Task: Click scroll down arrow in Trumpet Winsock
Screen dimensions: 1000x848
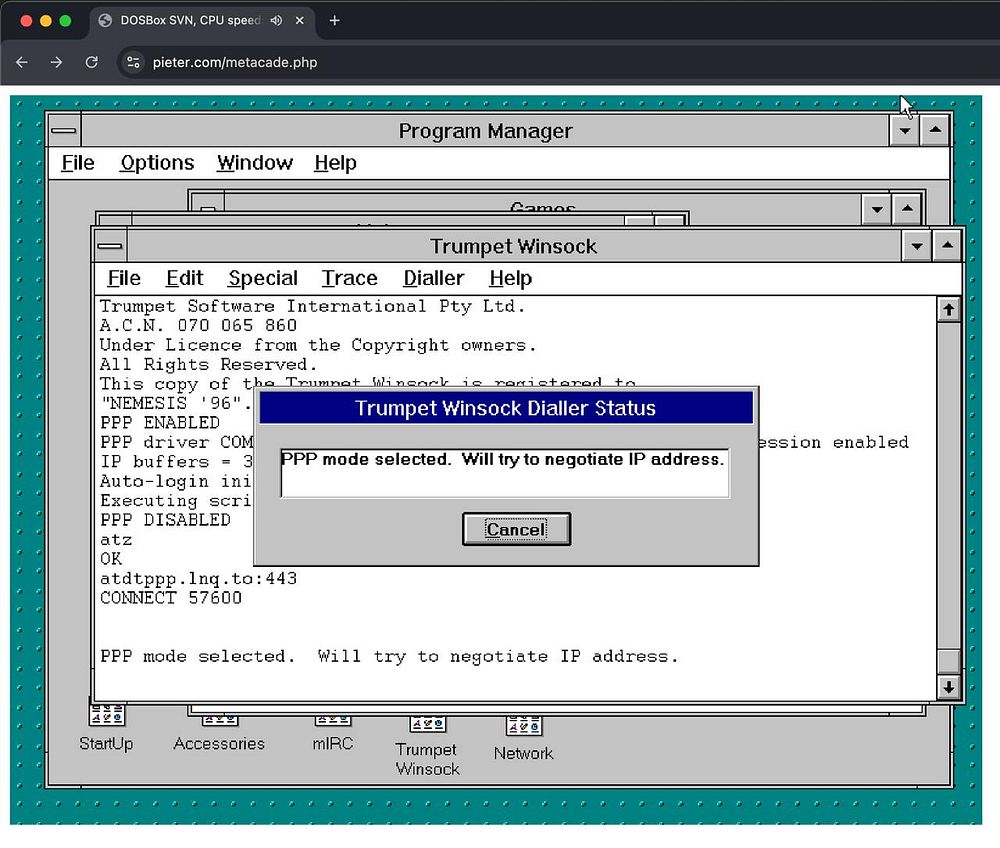Action: pyautogui.click(x=949, y=687)
